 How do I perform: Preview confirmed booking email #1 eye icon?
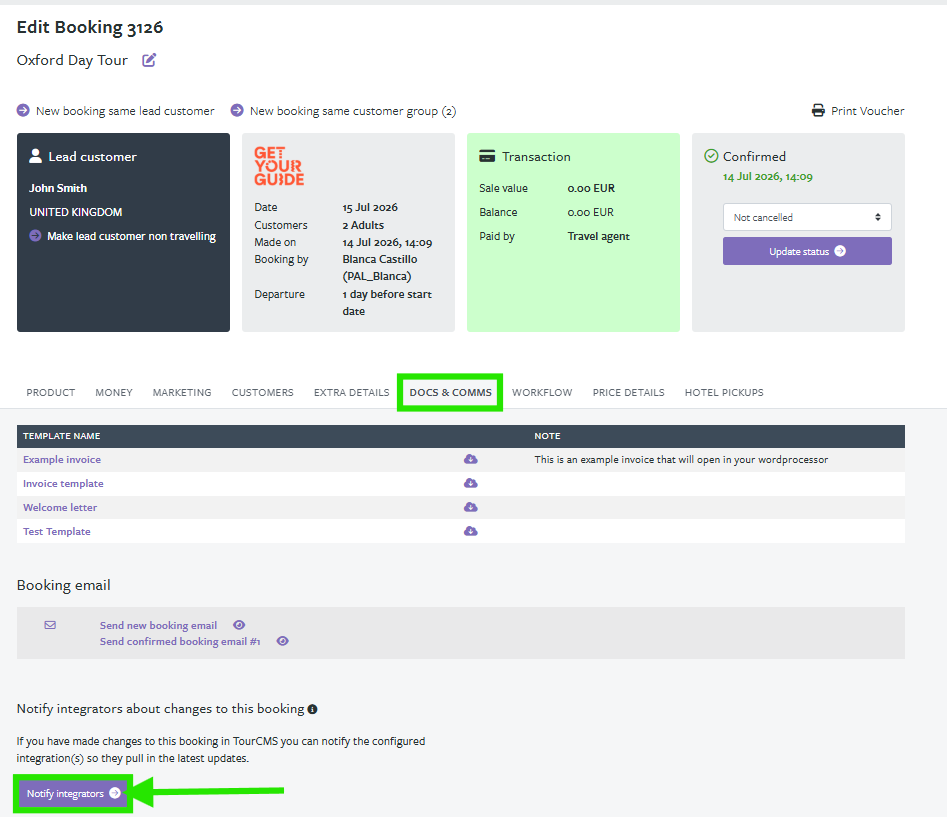(283, 641)
